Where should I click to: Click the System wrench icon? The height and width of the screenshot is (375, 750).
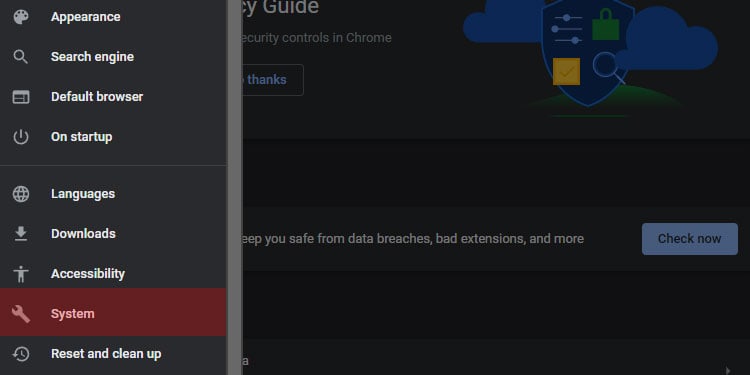[x=21, y=314]
